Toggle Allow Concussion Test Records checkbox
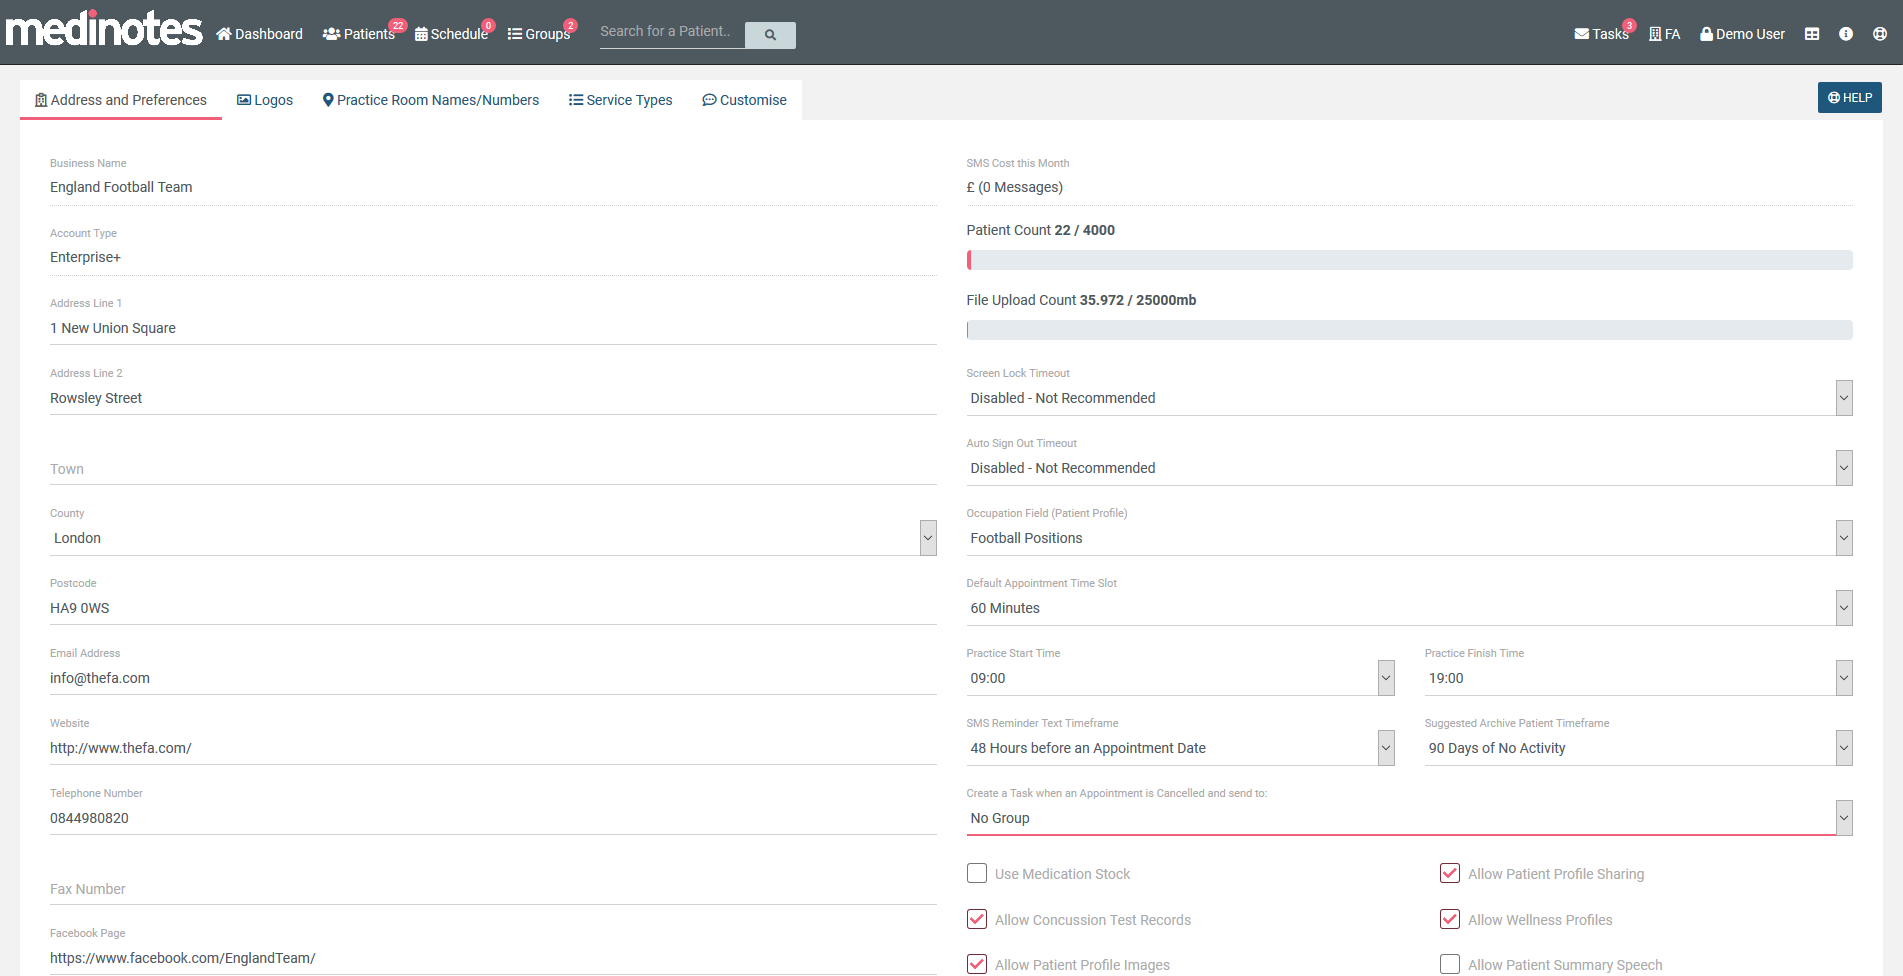The width and height of the screenshot is (1903, 976). coord(977,919)
